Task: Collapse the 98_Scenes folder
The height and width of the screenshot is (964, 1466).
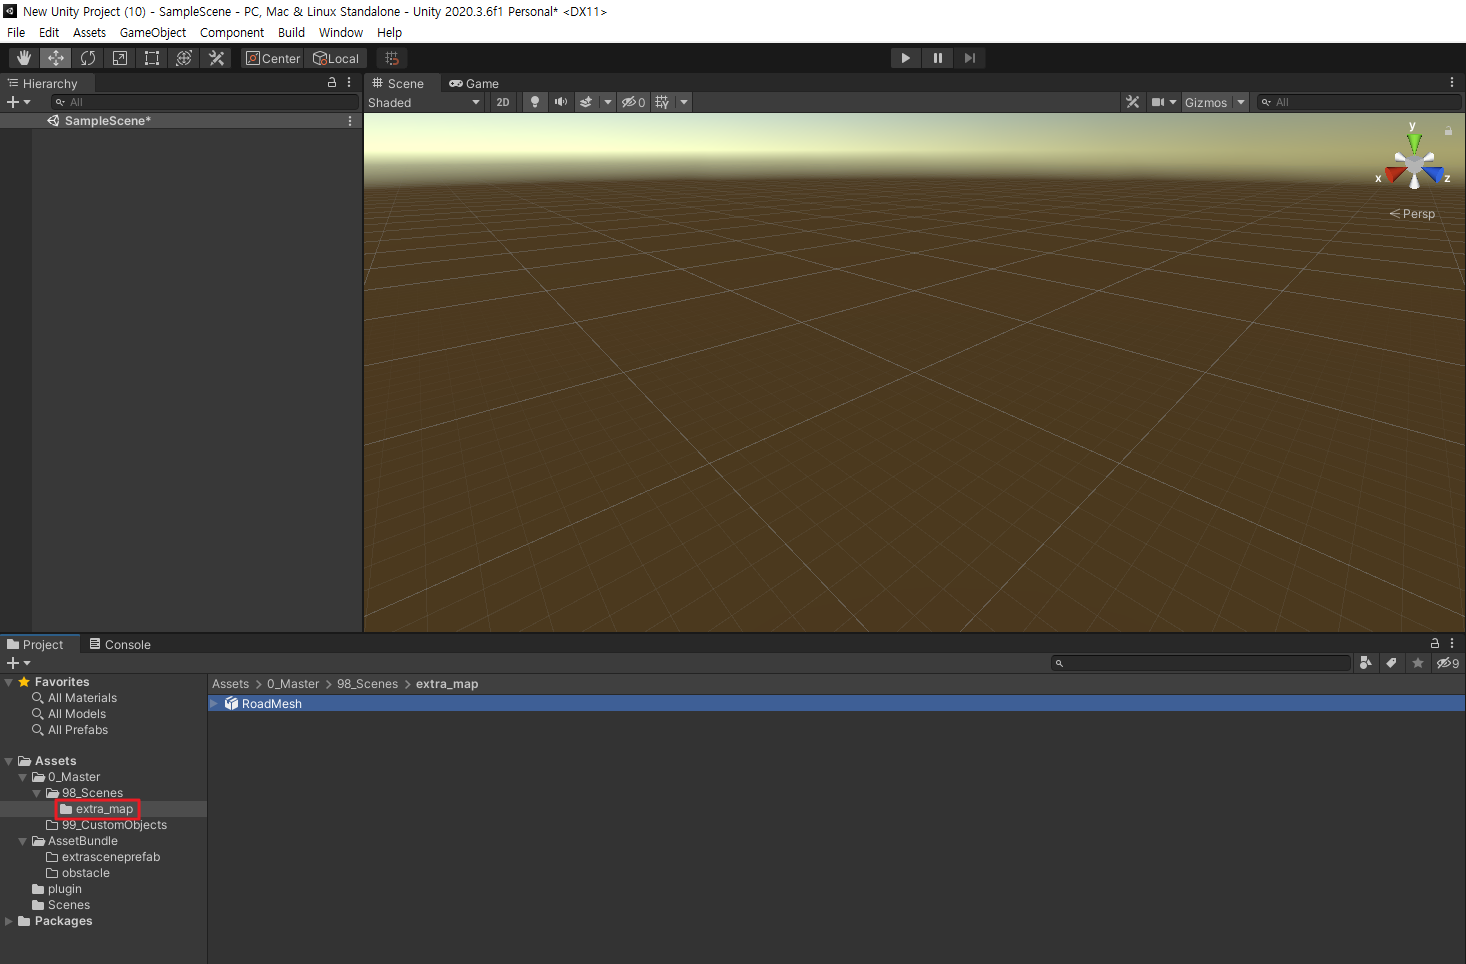Action: 37,793
